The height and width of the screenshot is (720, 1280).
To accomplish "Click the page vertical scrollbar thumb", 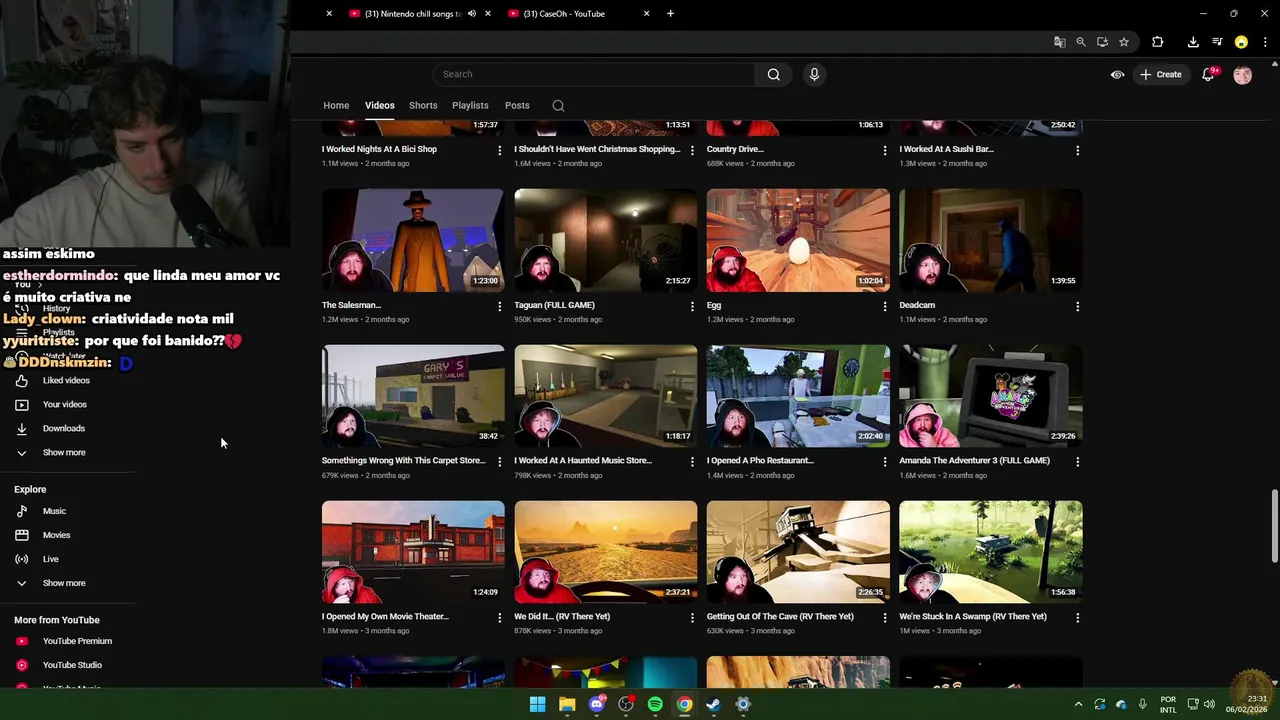I will click(1274, 527).
